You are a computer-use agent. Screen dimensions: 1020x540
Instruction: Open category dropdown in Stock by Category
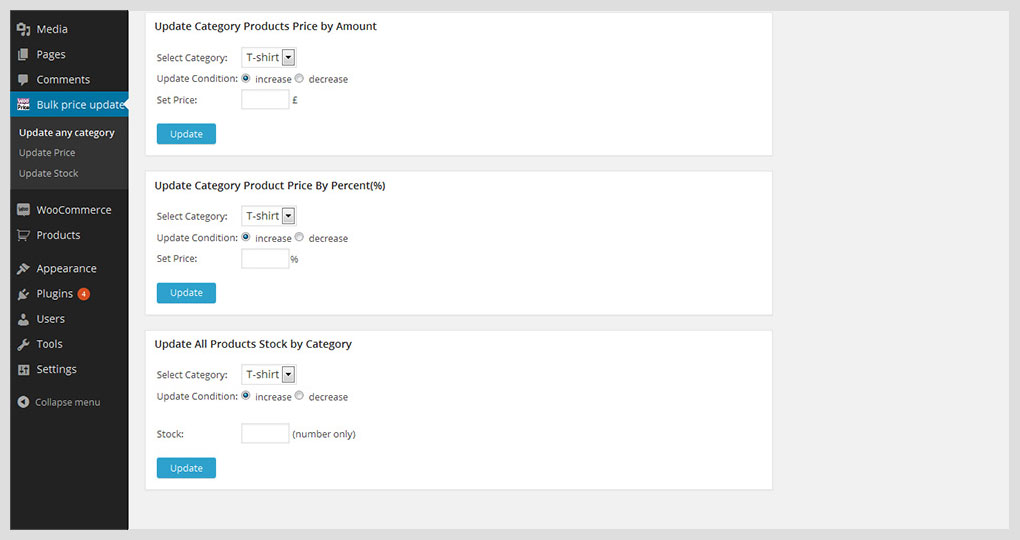click(269, 375)
